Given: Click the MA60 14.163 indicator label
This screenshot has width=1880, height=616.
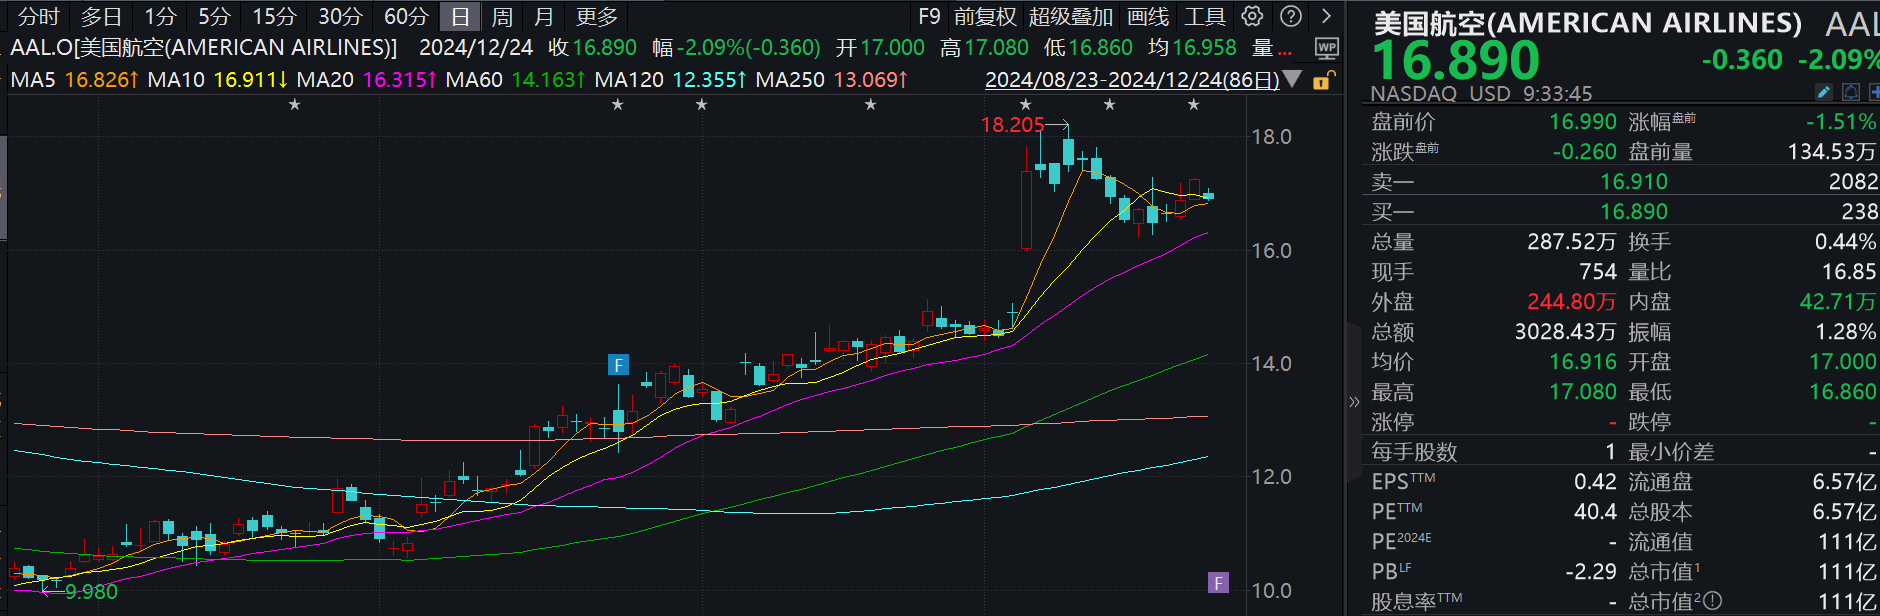Looking at the screenshot, I should (x=515, y=79).
